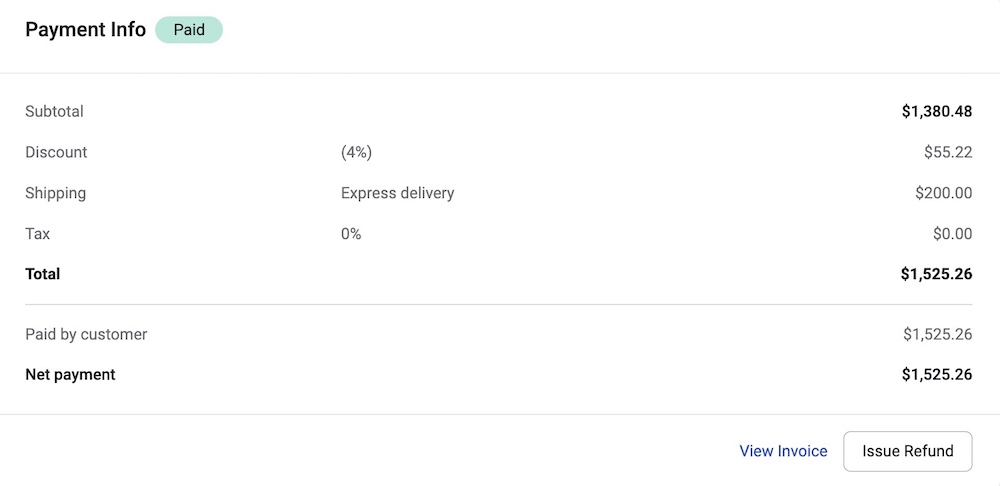Screen dimensions: 1000x486
Task: Click the Subtotal label
Action: (54, 112)
